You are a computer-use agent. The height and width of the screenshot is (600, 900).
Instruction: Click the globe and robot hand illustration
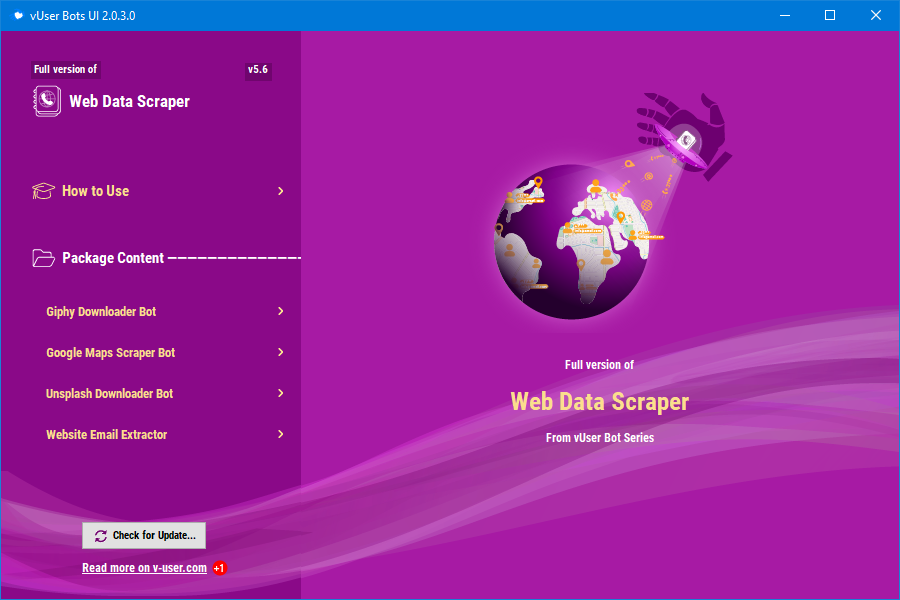tap(613, 205)
